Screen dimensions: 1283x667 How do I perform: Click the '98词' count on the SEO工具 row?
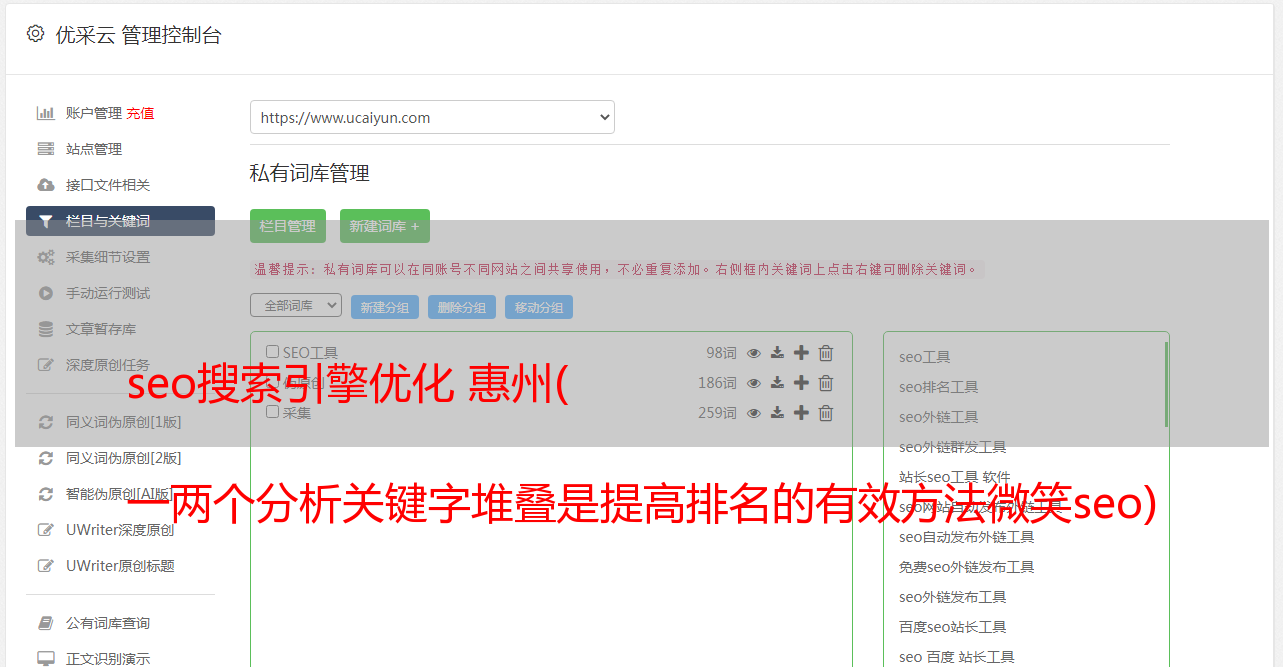(721, 353)
